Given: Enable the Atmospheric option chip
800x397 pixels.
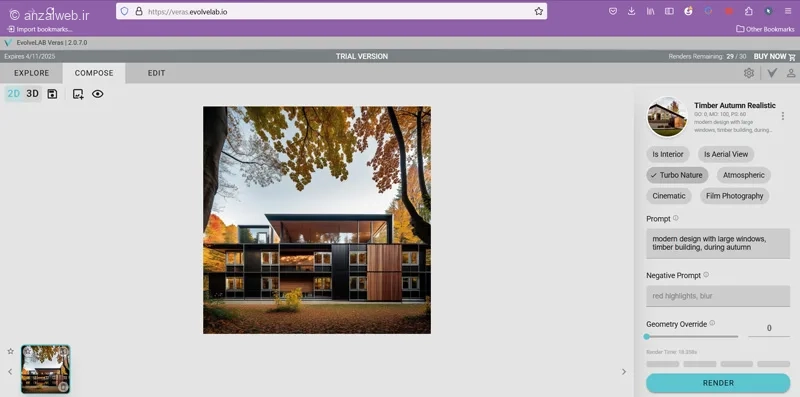Looking at the screenshot, I should (x=743, y=175).
